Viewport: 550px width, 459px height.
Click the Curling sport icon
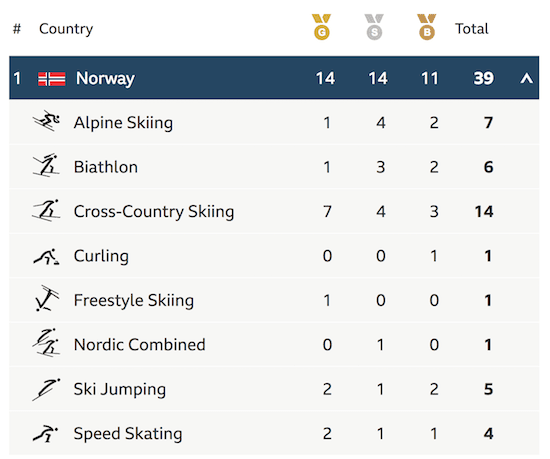pyautogui.click(x=46, y=256)
